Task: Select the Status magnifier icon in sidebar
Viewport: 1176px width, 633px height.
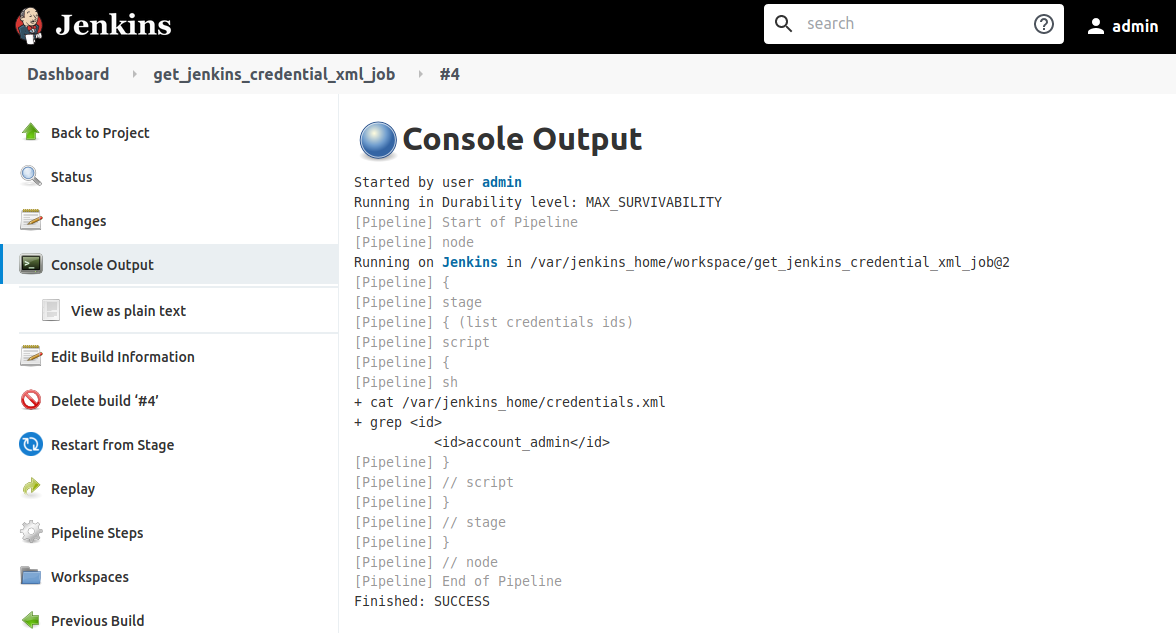Action: (30, 176)
